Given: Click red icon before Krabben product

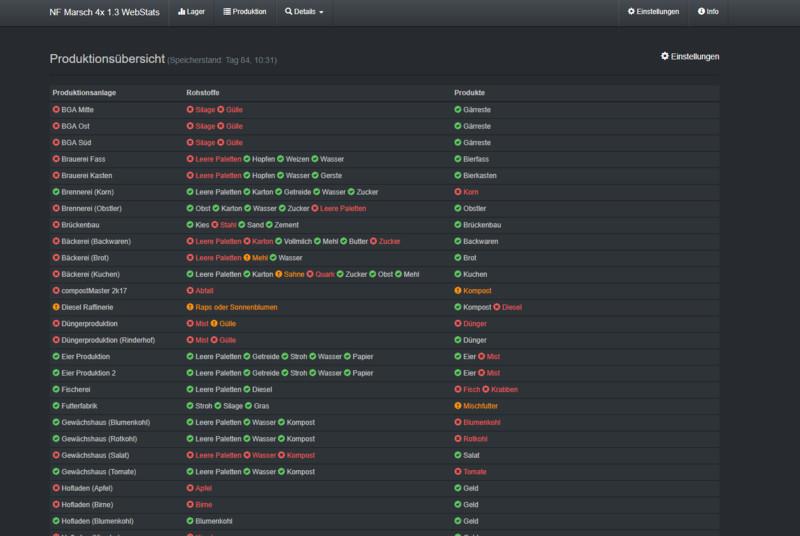Looking at the screenshot, I should [x=486, y=389].
